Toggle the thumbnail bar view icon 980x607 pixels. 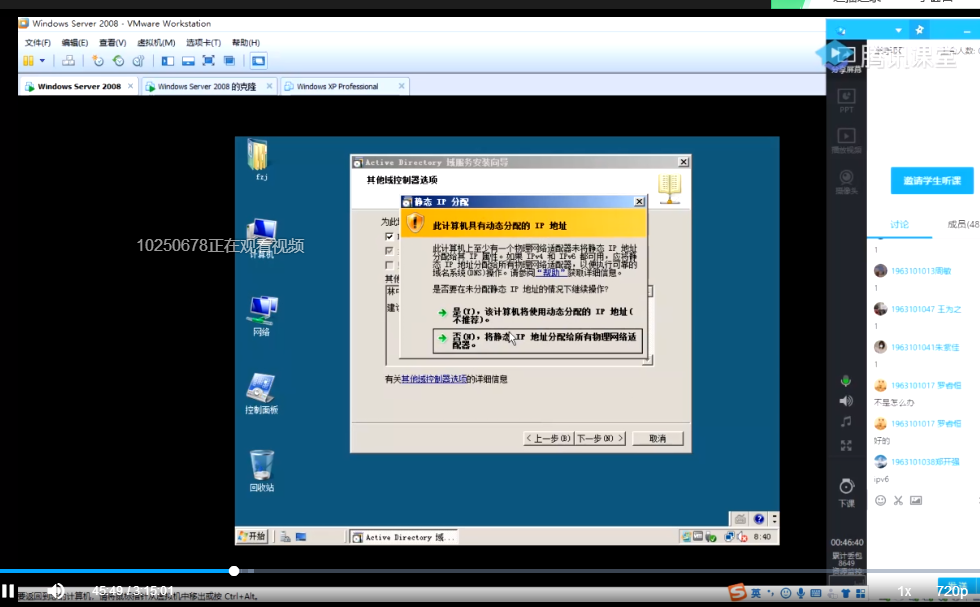click(188, 61)
